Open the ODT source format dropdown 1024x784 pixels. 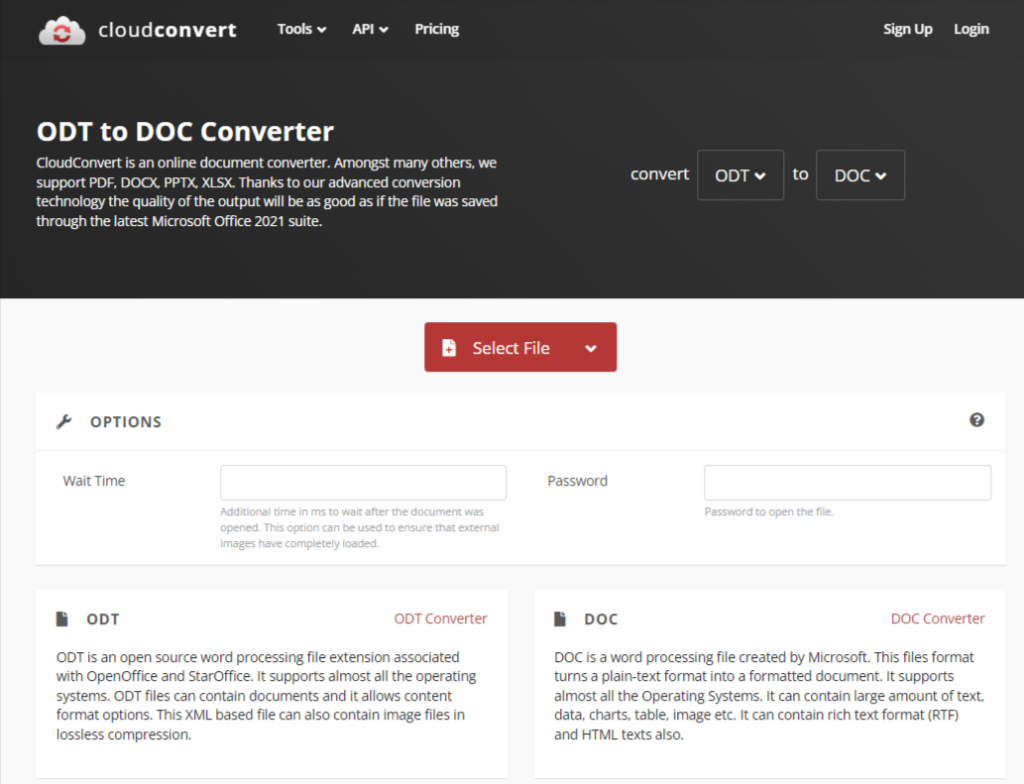pyautogui.click(x=740, y=174)
